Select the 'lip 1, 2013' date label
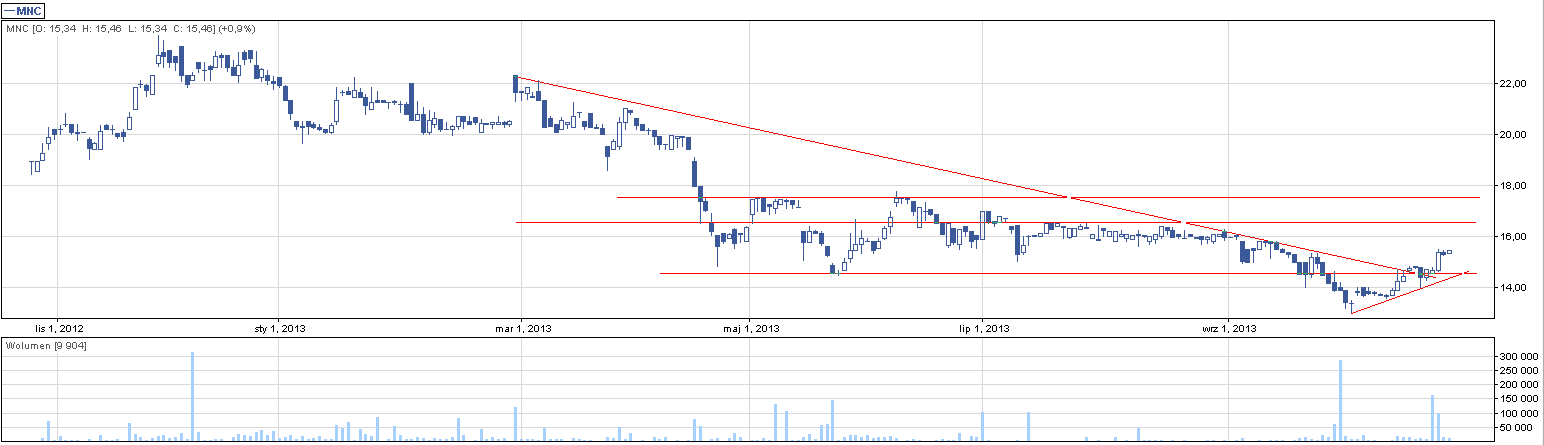Viewport: 1544px width, 445px height. click(983, 328)
